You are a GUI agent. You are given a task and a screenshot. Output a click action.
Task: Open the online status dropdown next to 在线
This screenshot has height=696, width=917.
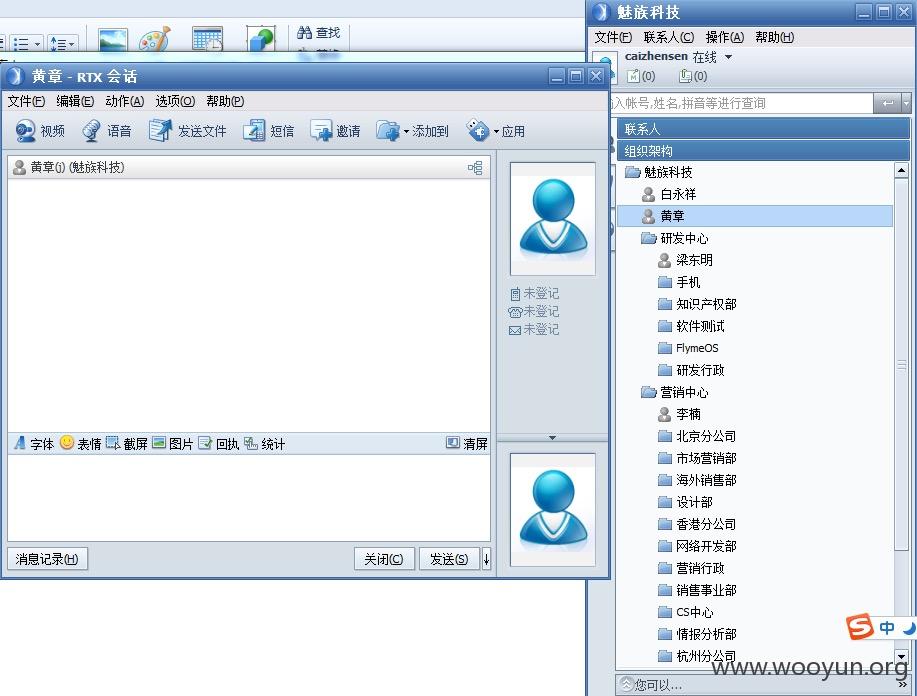pyautogui.click(x=729, y=57)
